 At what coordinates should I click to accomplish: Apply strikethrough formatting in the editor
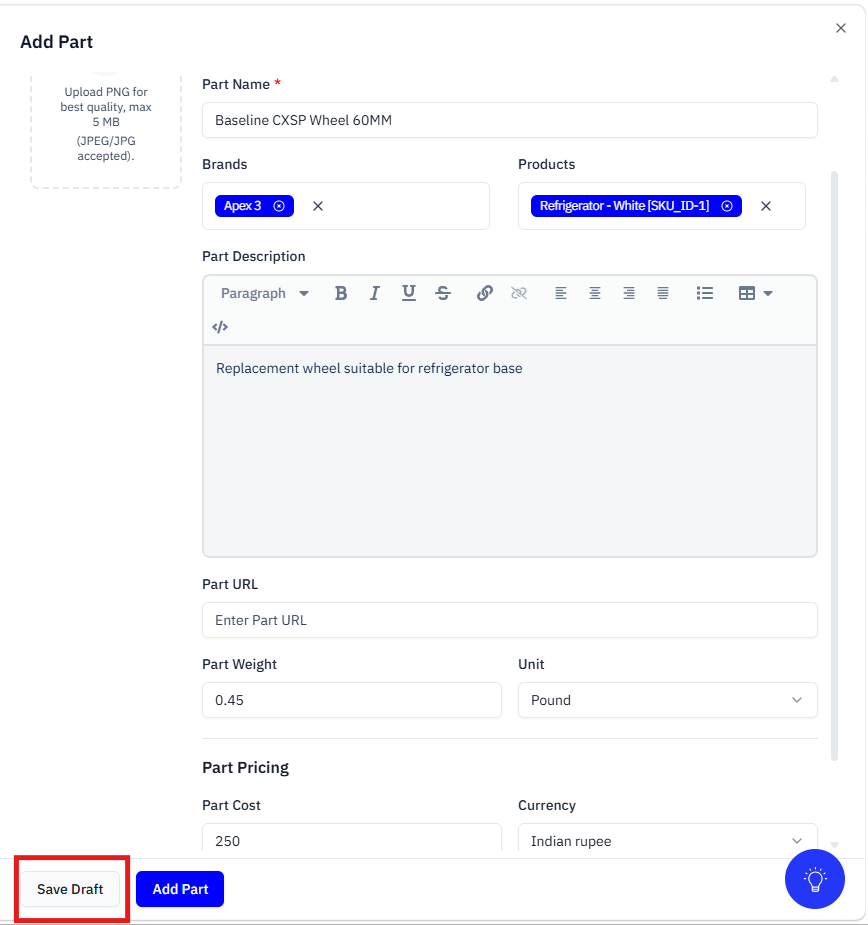tap(443, 293)
